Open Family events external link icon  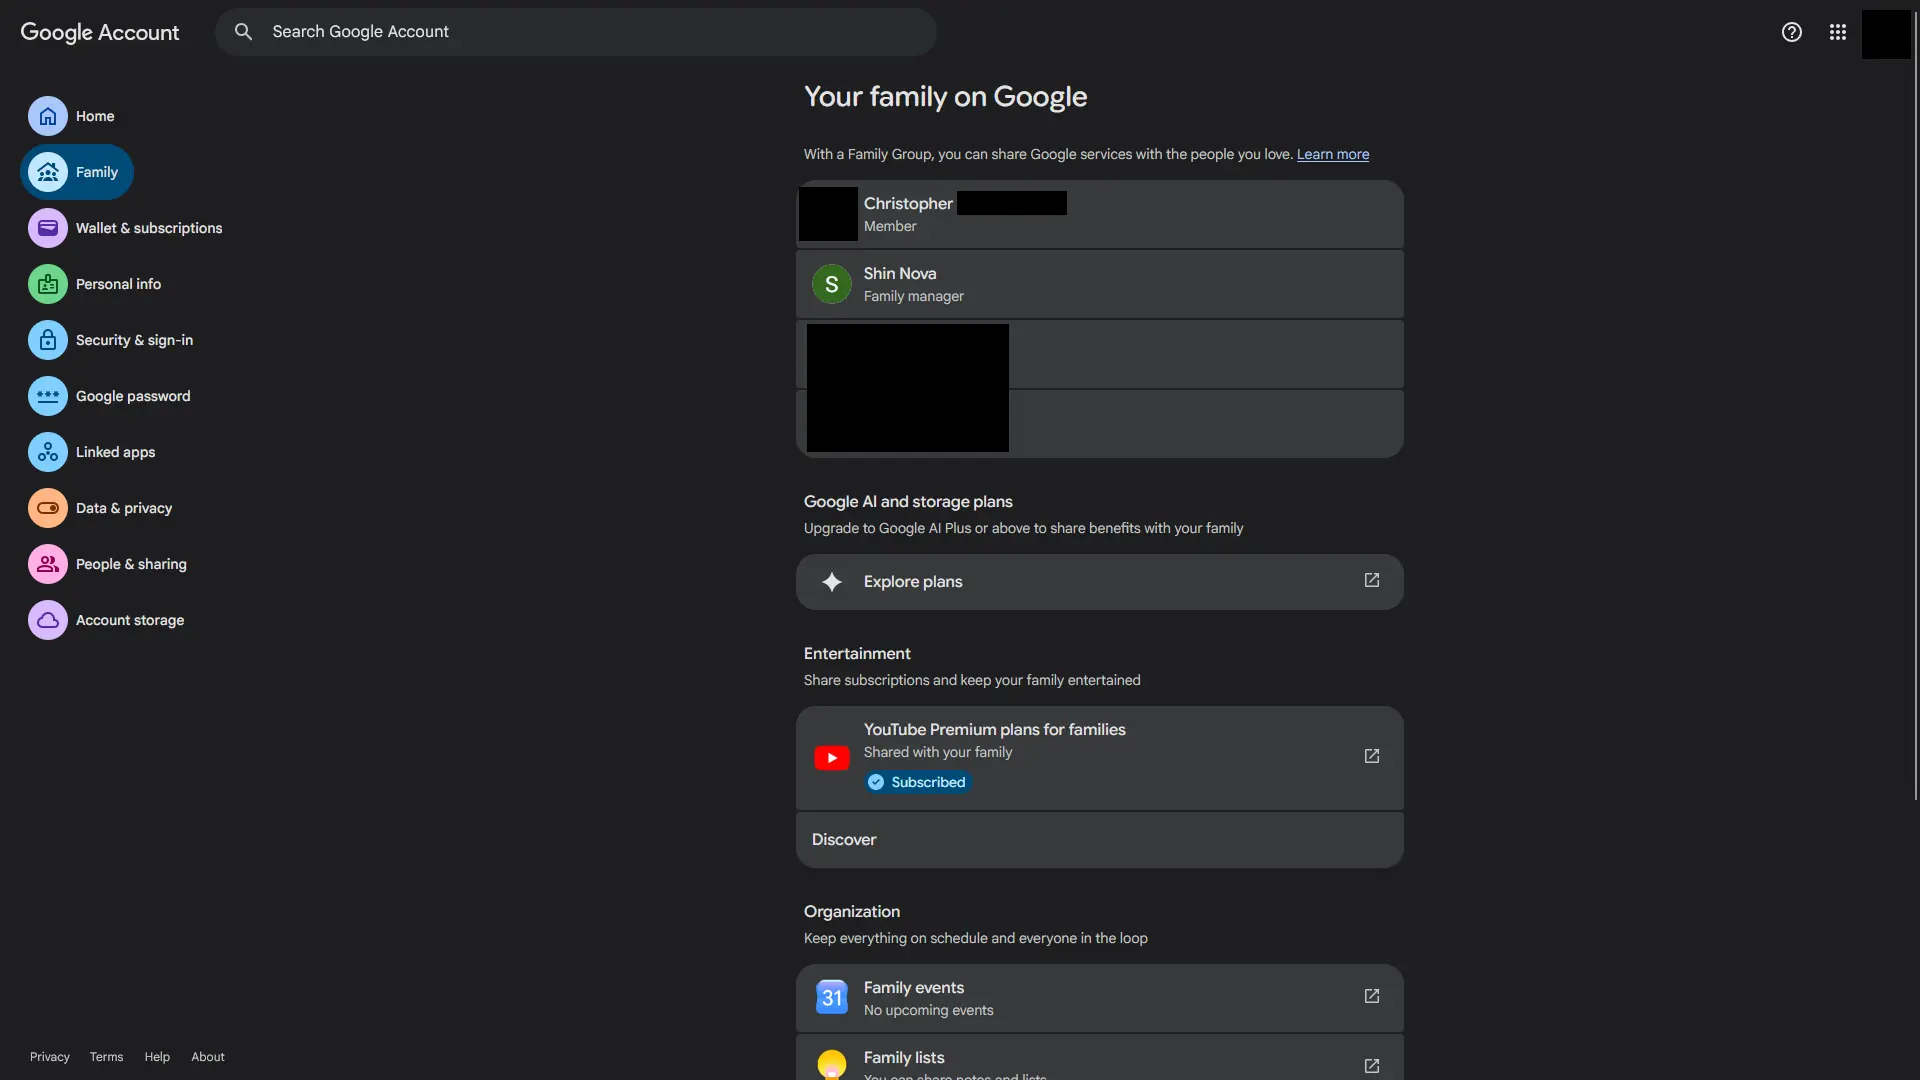pos(1372,996)
